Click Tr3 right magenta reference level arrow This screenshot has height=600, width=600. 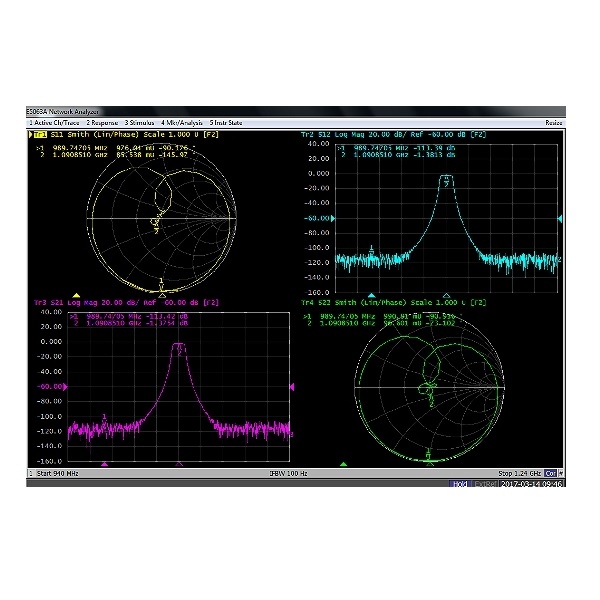(292, 387)
